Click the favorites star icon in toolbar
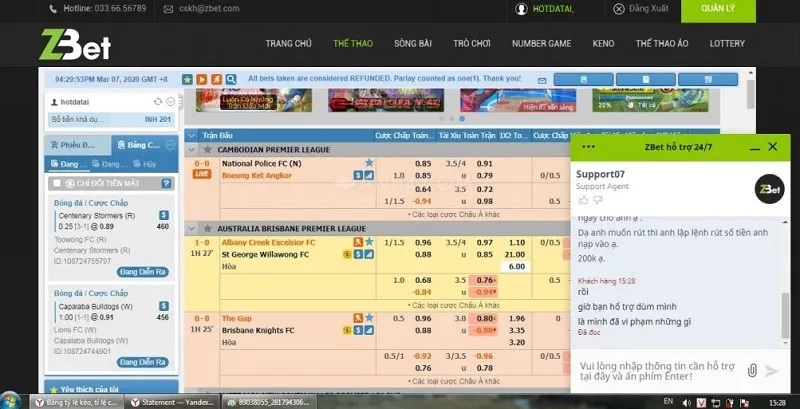Screen dimensions: 800x409 [x=187, y=78]
